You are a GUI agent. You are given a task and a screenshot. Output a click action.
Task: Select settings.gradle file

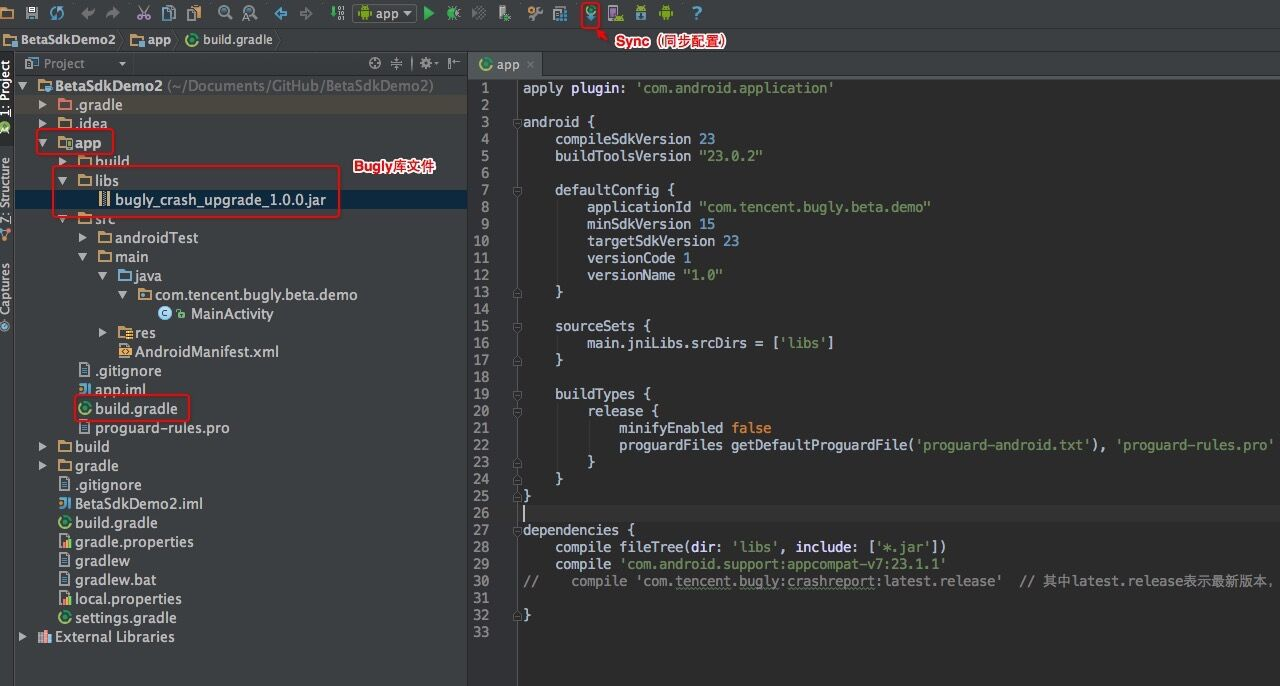pos(125,618)
